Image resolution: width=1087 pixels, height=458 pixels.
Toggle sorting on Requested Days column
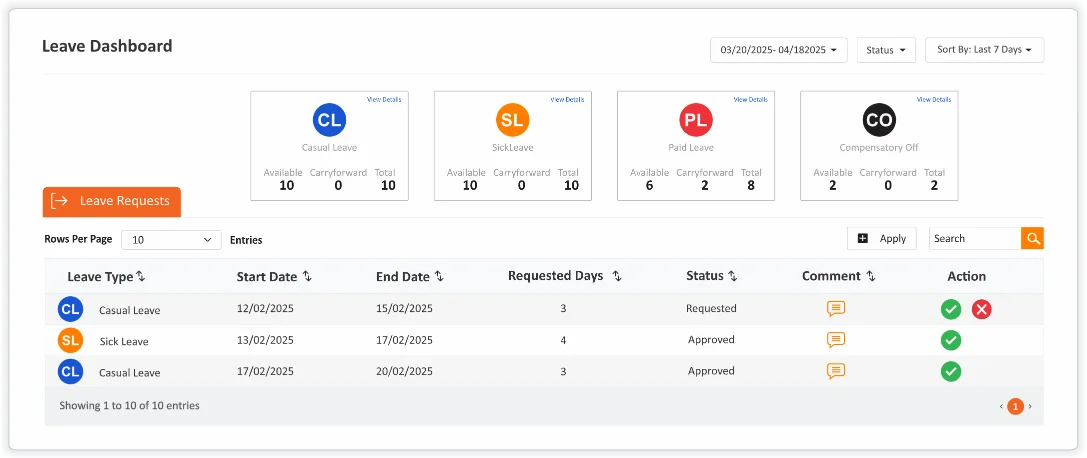tap(617, 276)
